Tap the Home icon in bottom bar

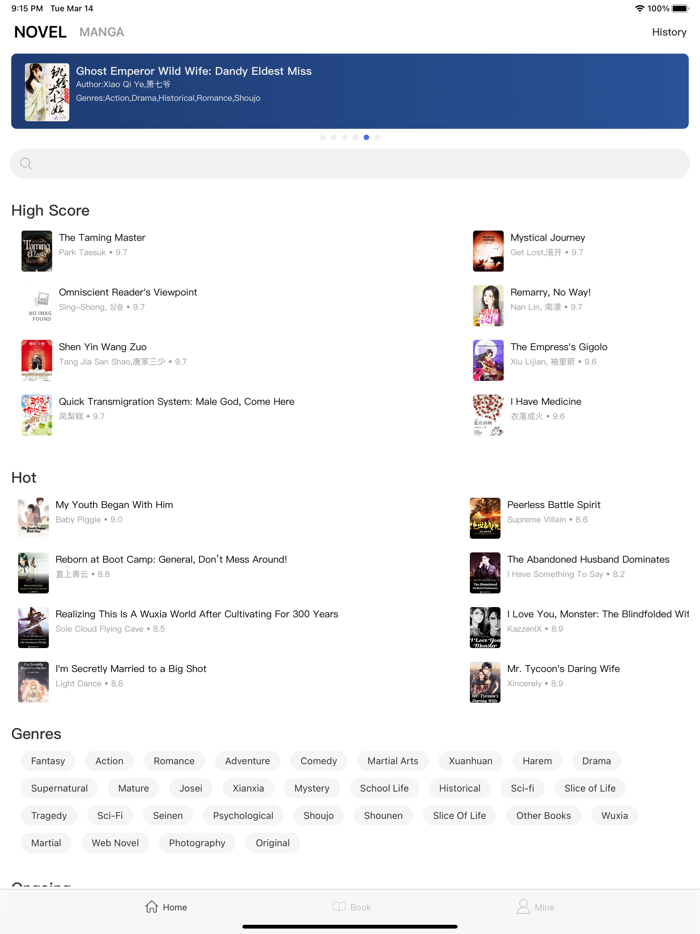[151, 907]
